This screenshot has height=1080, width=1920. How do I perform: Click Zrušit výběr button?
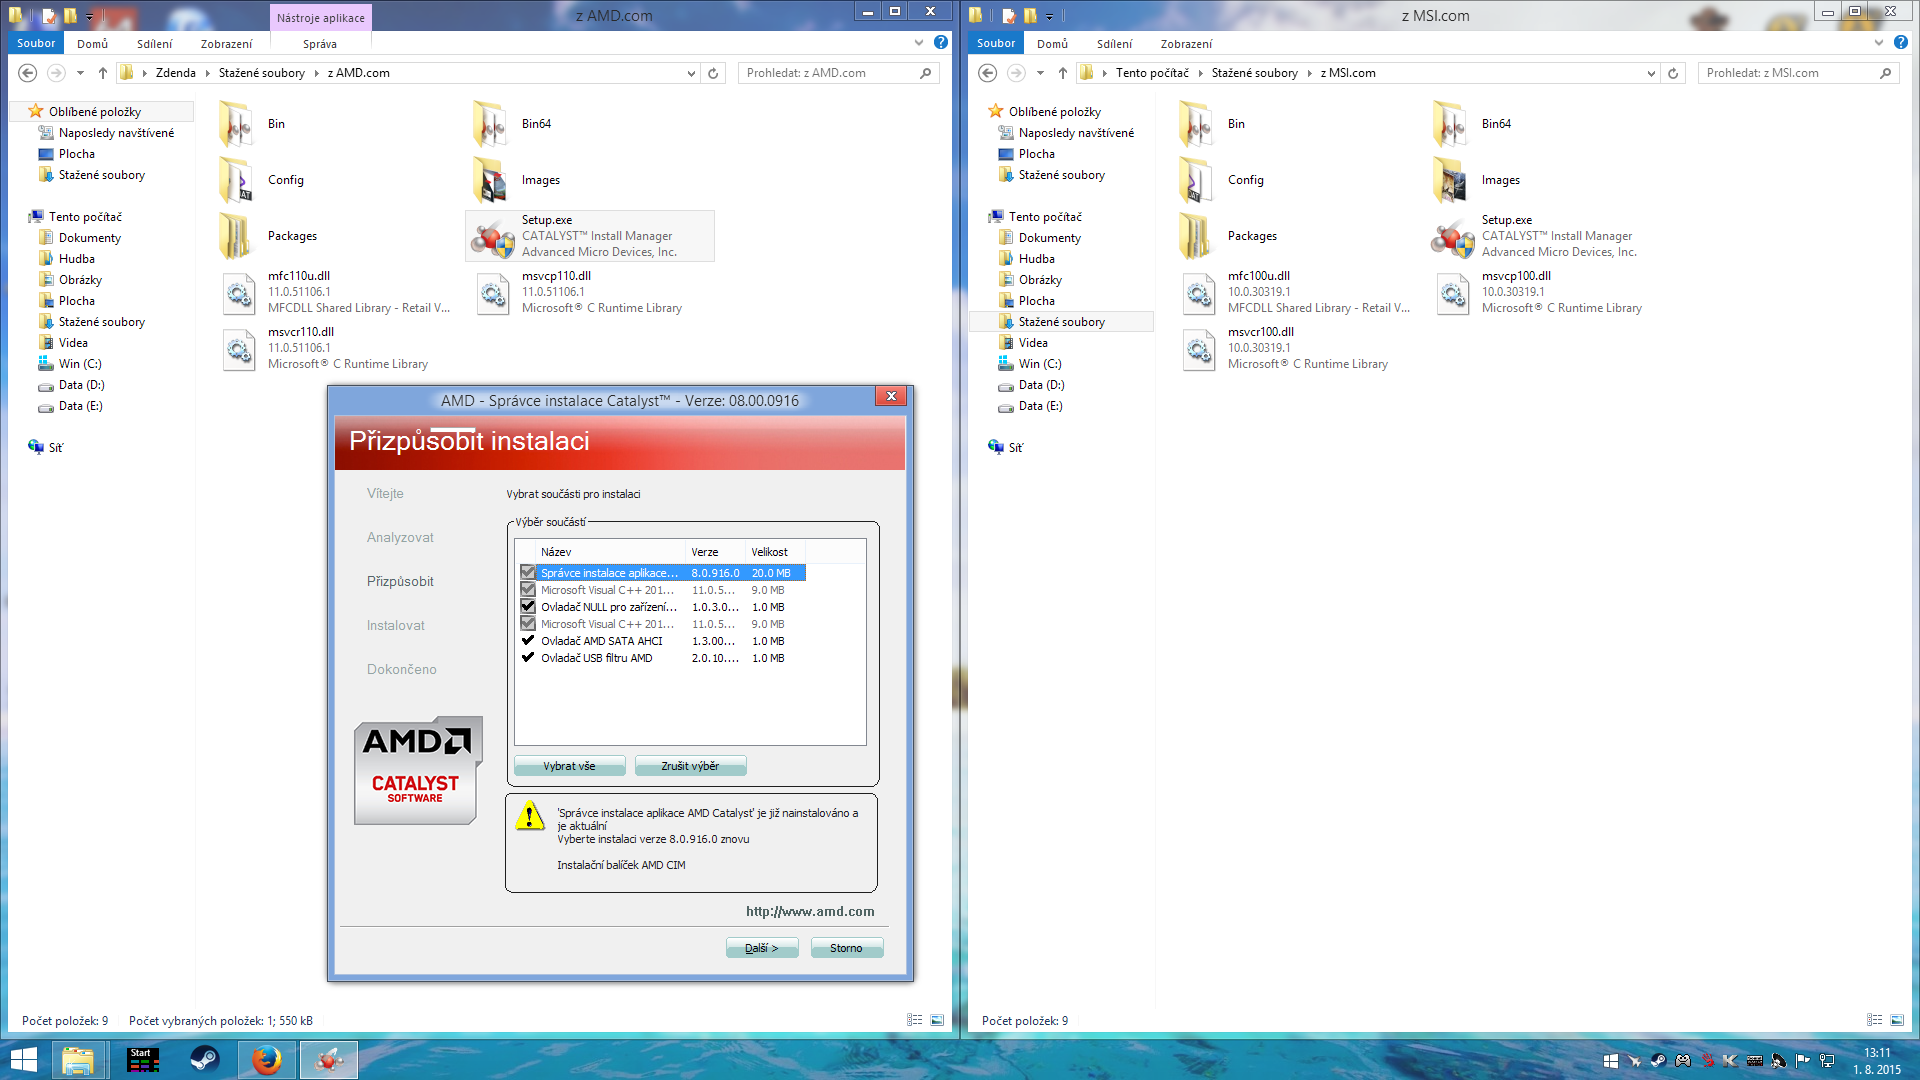[x=690, y=766]
